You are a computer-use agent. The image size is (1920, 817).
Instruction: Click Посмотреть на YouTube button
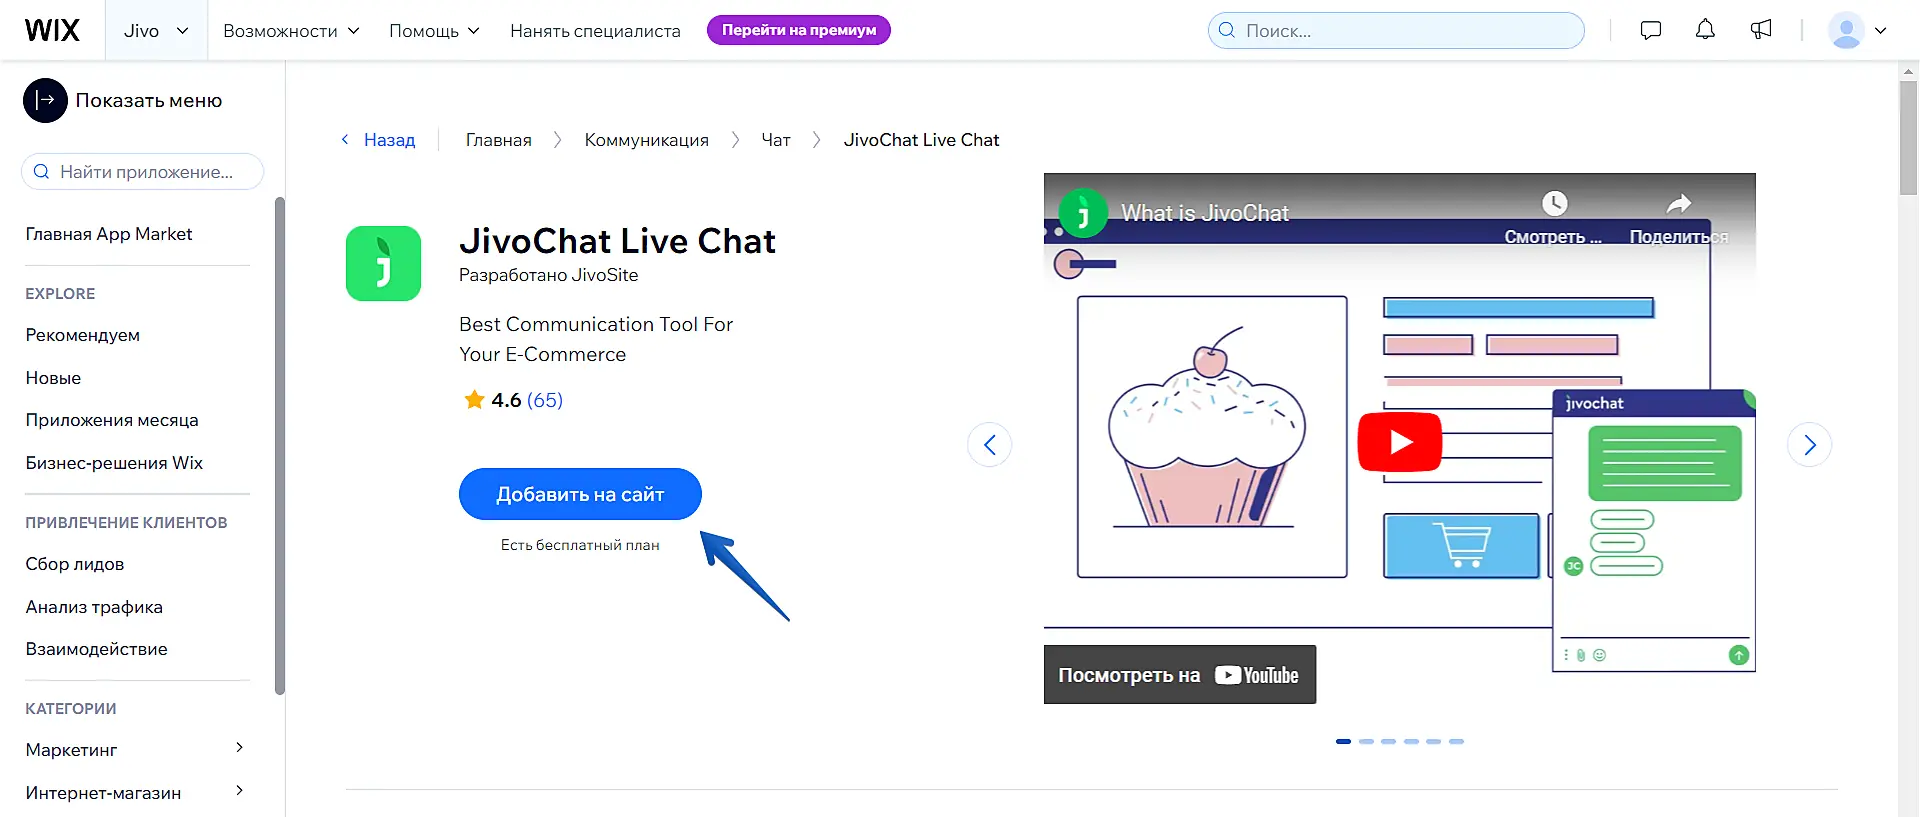1180,675
